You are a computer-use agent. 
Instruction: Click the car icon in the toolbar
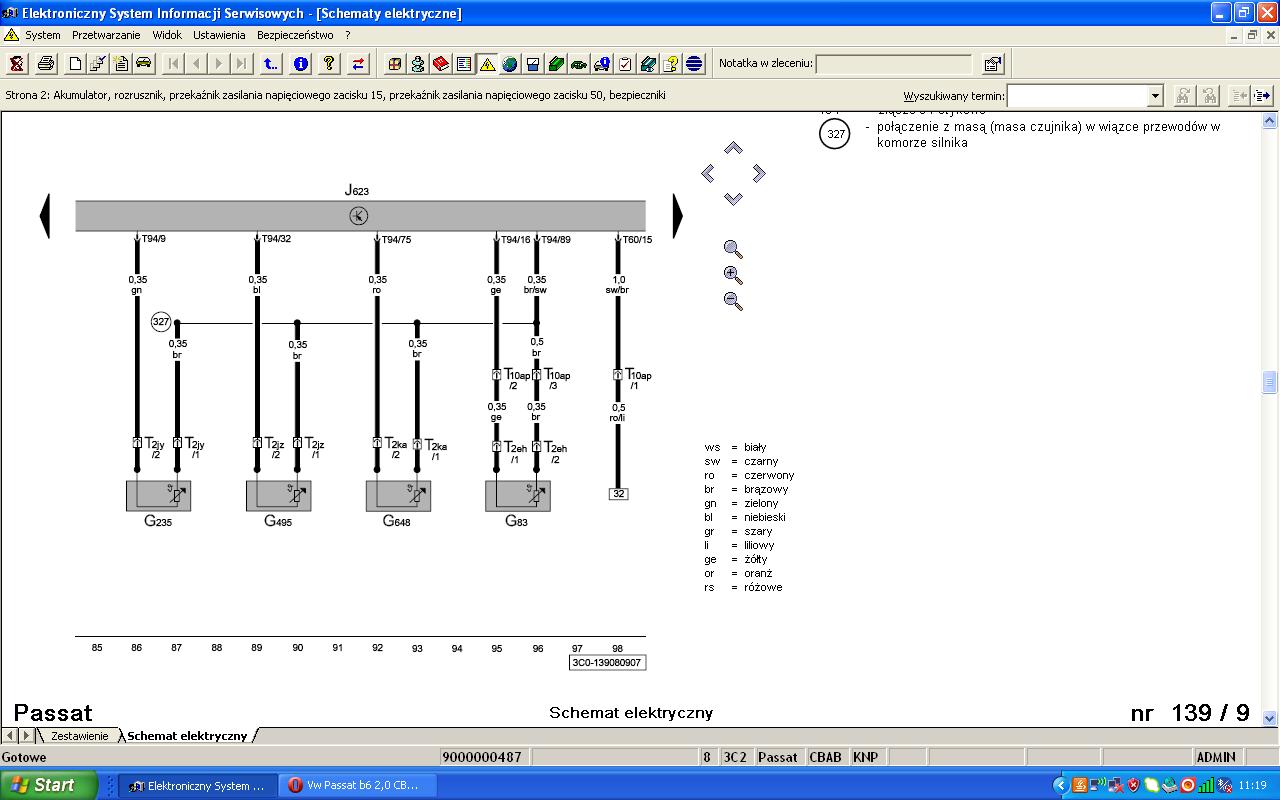coord(144,64)
